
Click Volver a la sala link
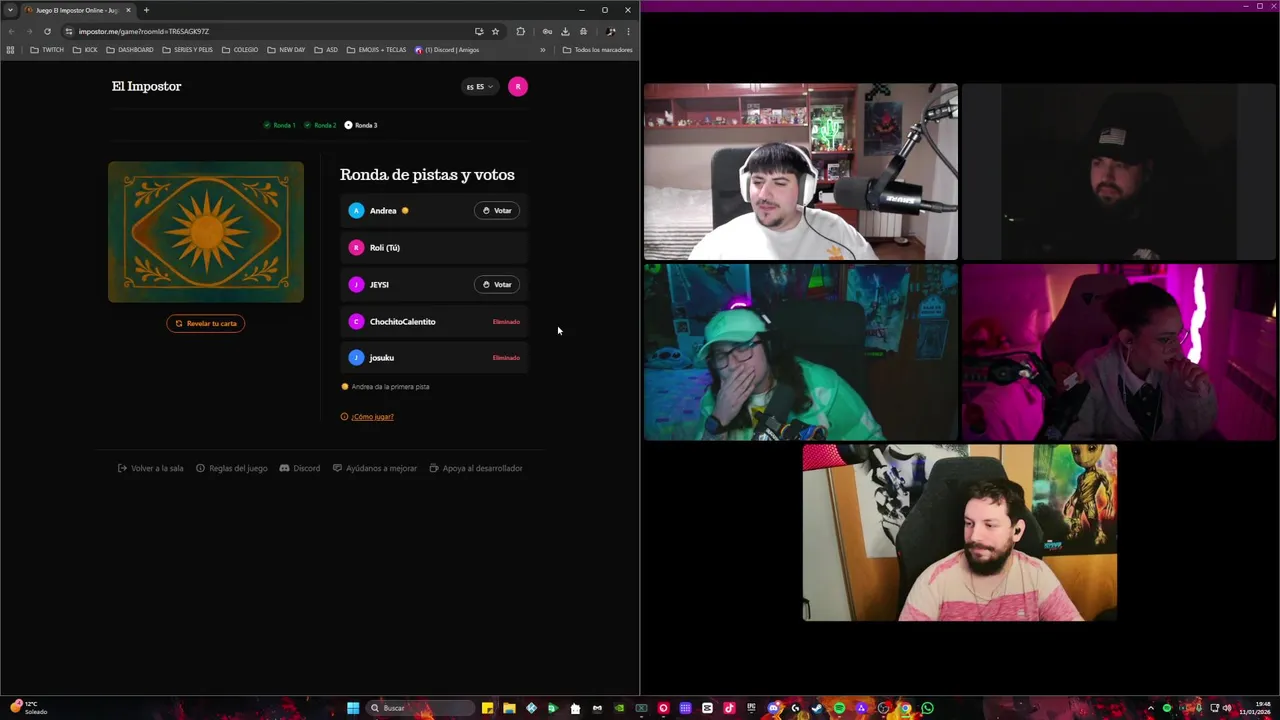tap(151, 468)
